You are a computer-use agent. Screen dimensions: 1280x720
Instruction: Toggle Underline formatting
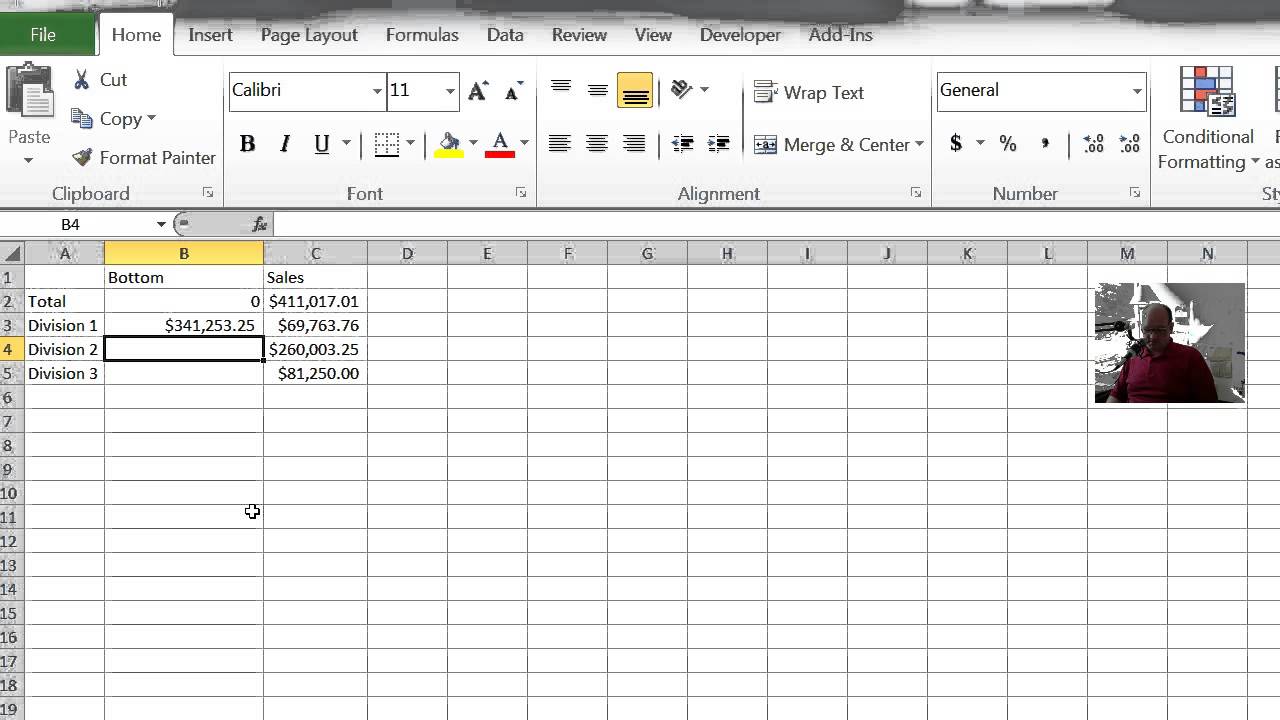click(x=322, y=144)
